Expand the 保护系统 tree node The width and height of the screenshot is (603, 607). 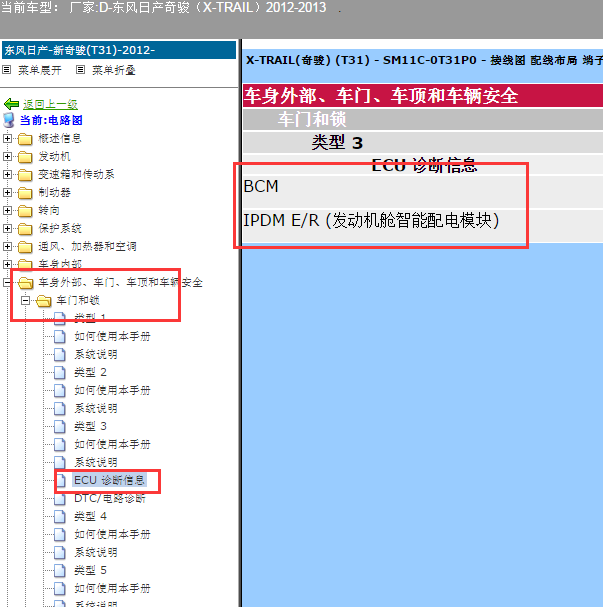tap(7, 228)
